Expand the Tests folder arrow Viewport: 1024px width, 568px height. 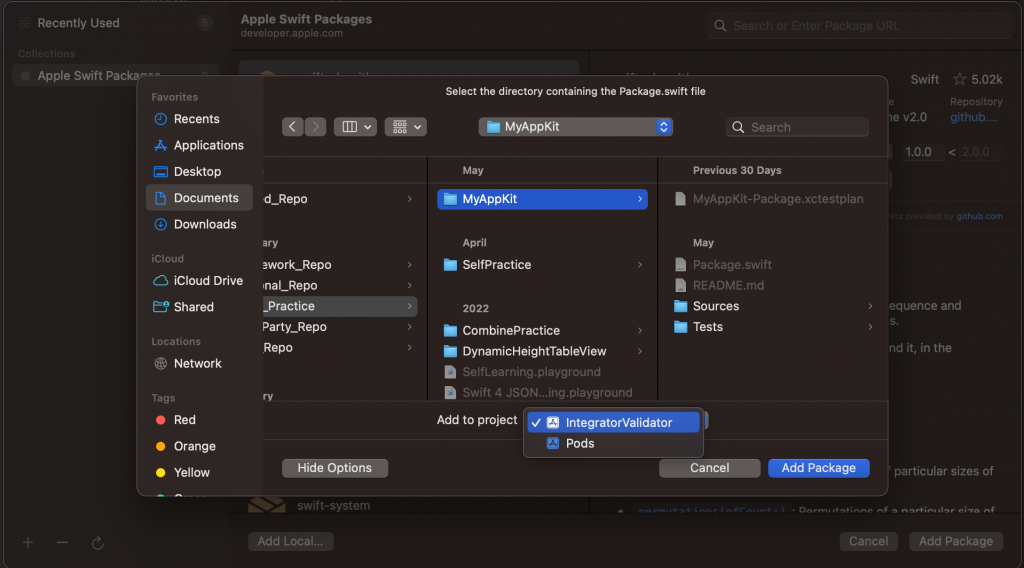pyautogui.click(x=870, y=327)
